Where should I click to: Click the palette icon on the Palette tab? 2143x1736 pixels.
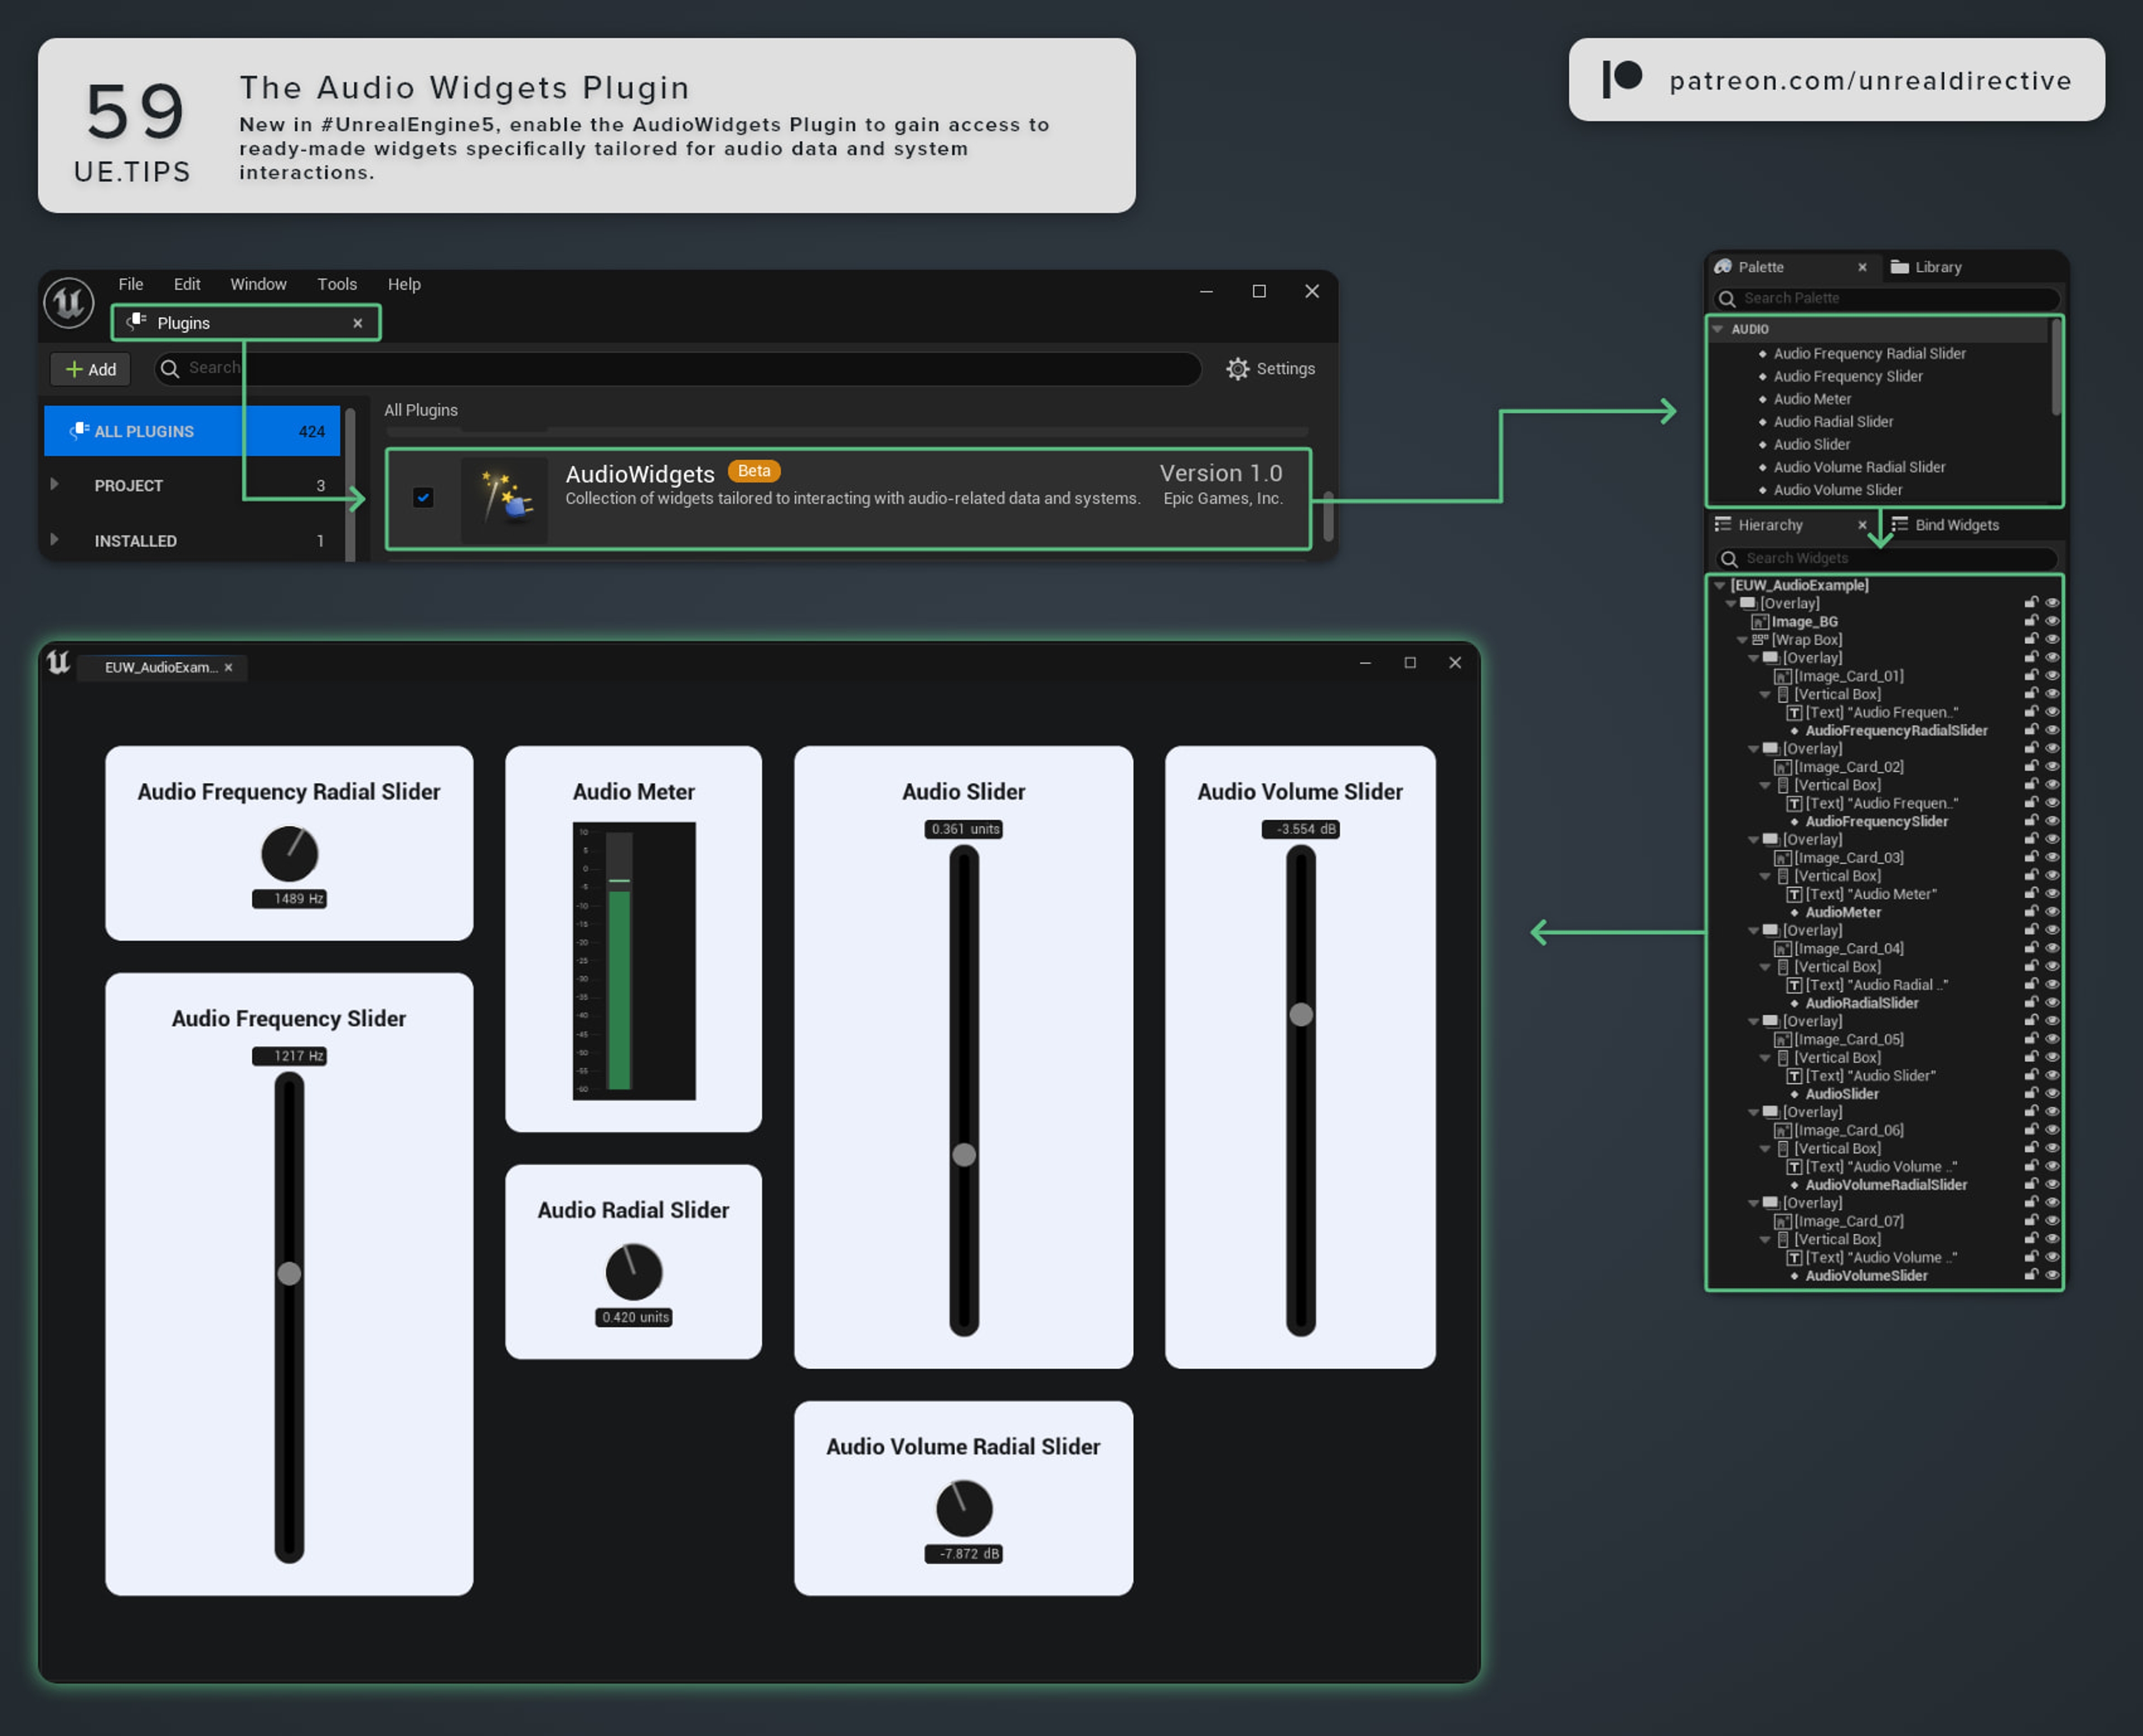tap(1723, 267)
